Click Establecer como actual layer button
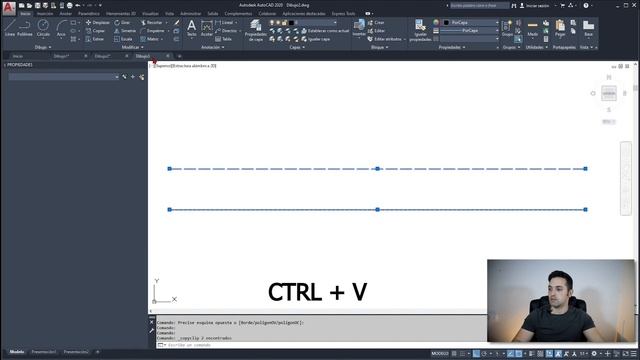Screen dimensions: 640x360 (x=325, y=31)
